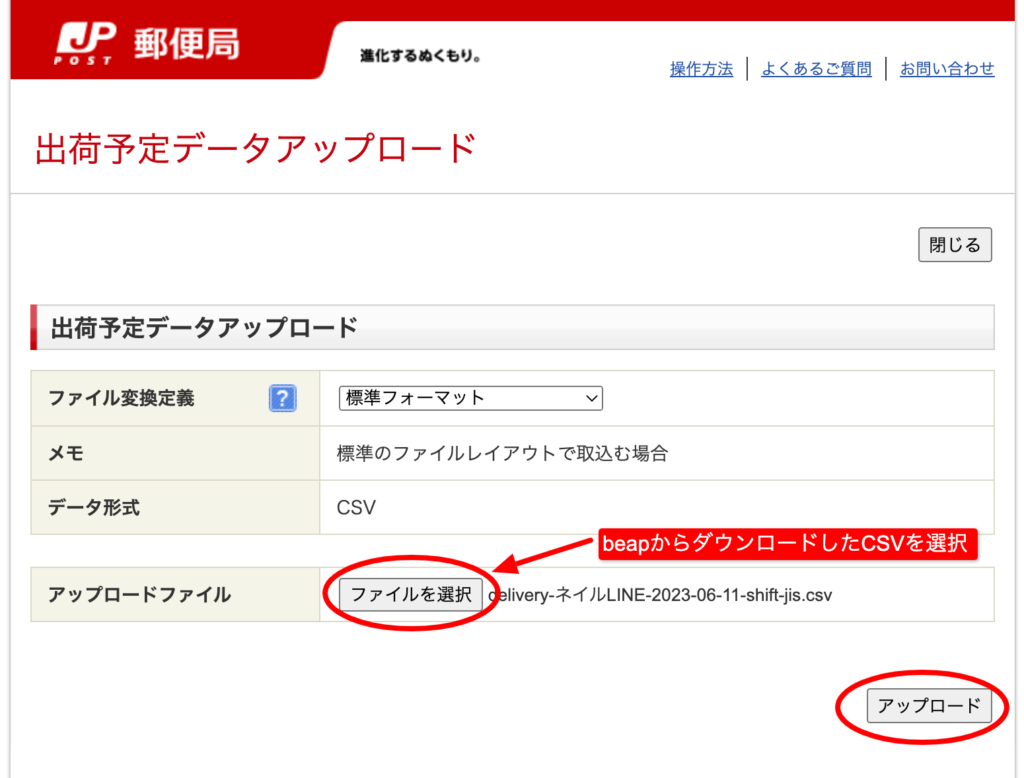
Task: Expand the 標準フォーマット dropdown
Action: [470, 398]
